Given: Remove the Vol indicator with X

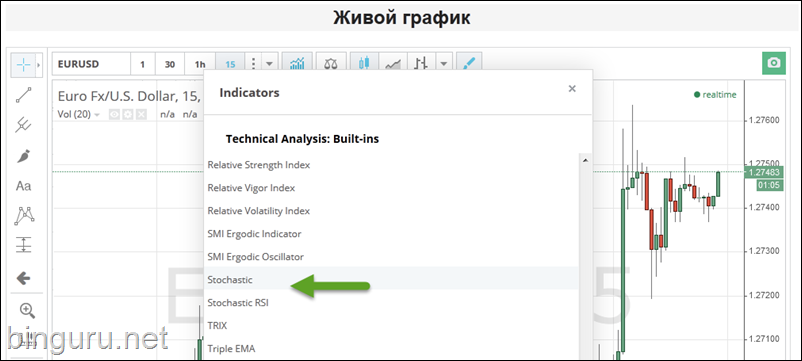Looking at the screenshot, I should click(x=141, y=115).
